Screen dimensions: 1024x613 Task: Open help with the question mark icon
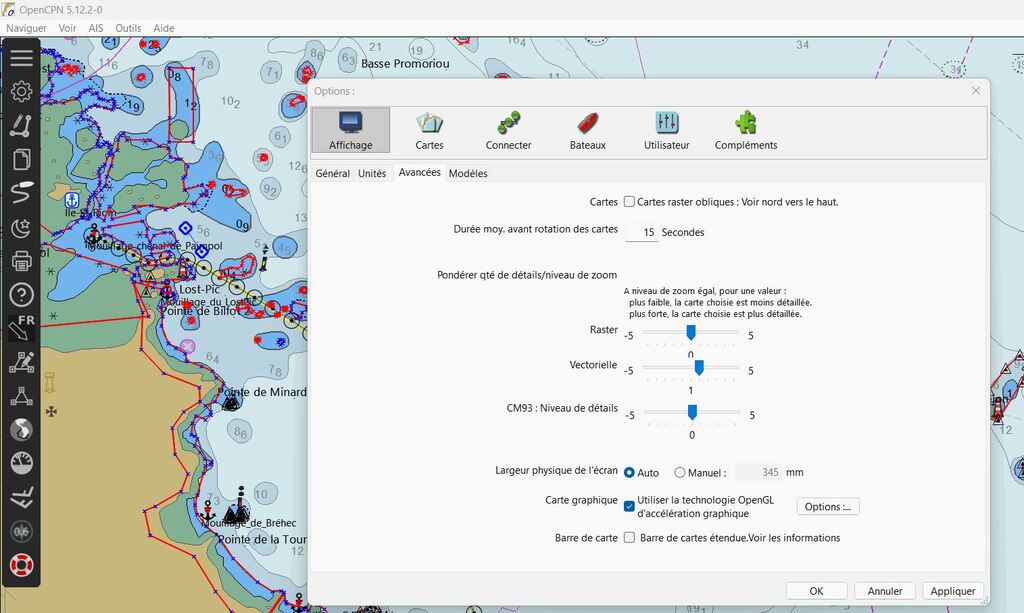tap(21, 295)
